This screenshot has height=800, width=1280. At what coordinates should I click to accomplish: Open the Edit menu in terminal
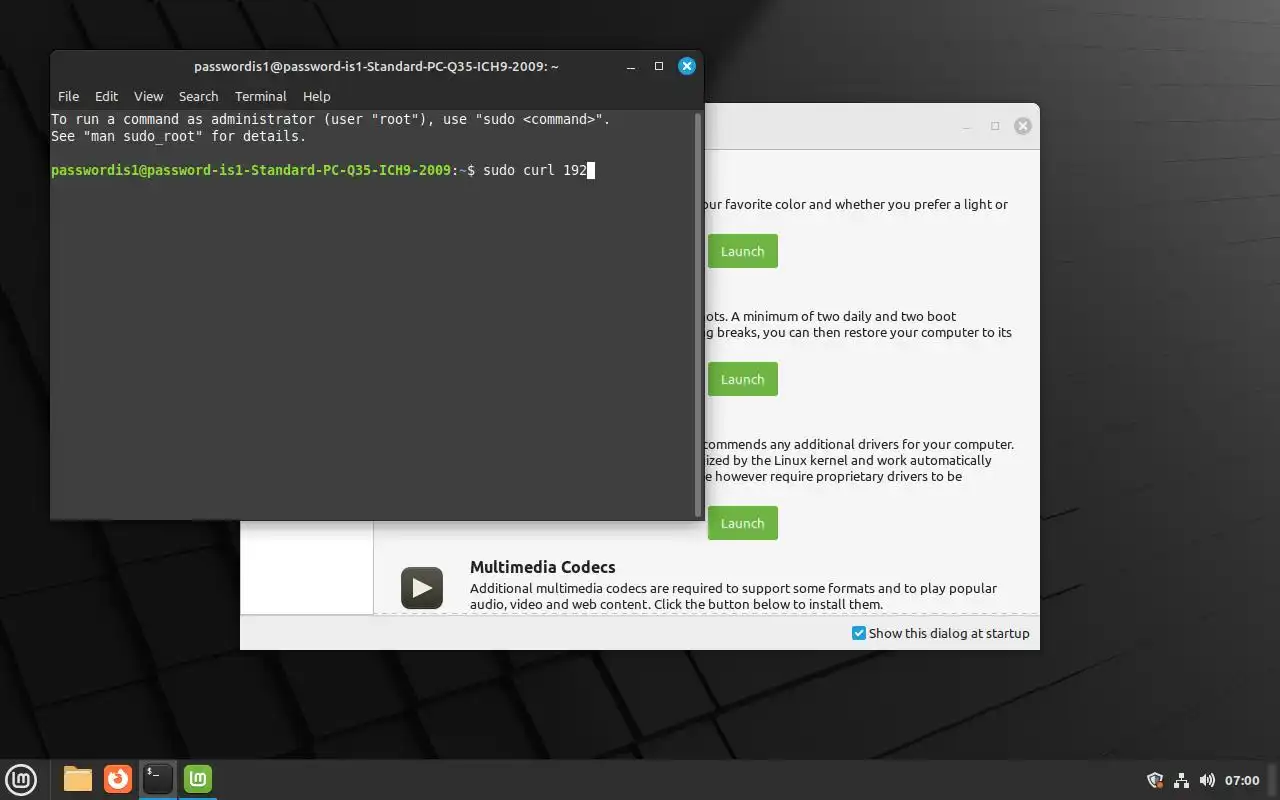[106, 96]
